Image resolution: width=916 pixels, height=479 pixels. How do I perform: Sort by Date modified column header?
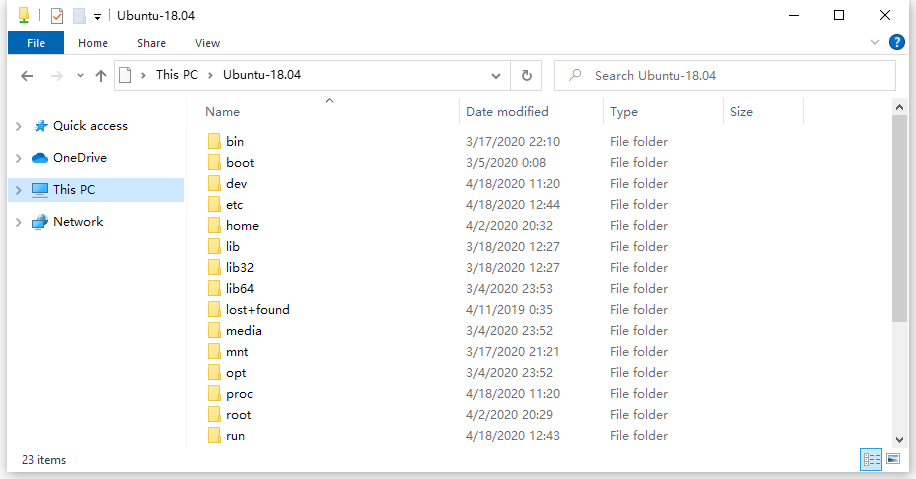tap(507, 112)
